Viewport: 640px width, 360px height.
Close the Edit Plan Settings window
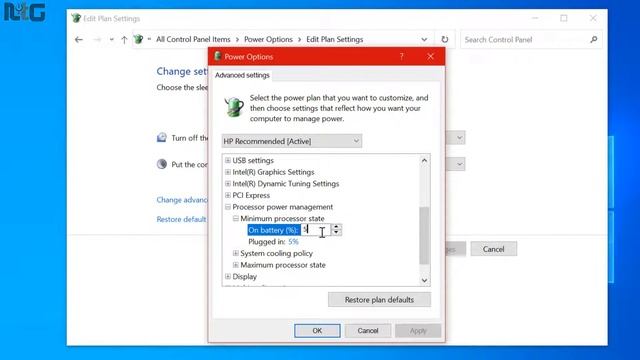[593, 18]
